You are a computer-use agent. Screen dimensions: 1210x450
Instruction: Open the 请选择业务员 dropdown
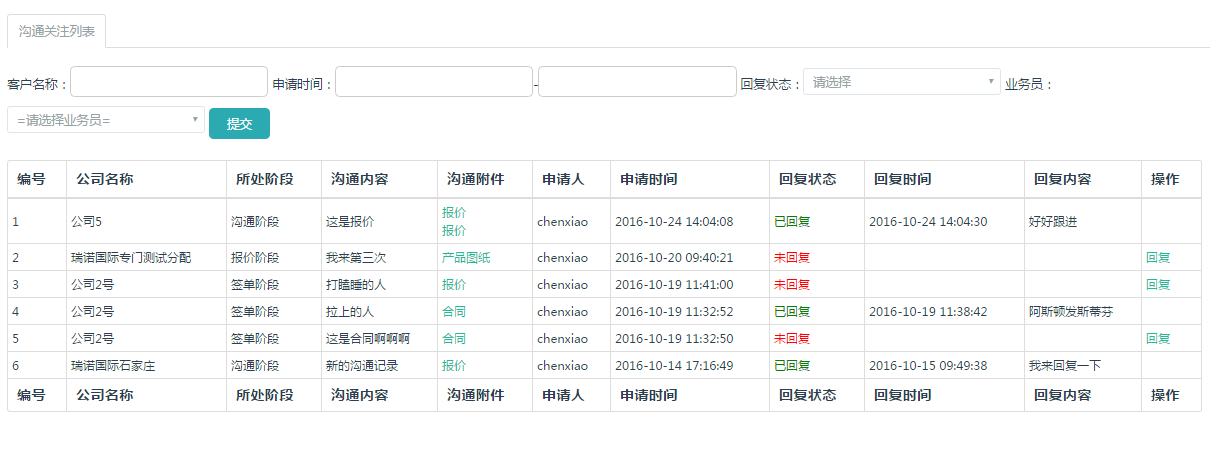(x=106, y=120)
